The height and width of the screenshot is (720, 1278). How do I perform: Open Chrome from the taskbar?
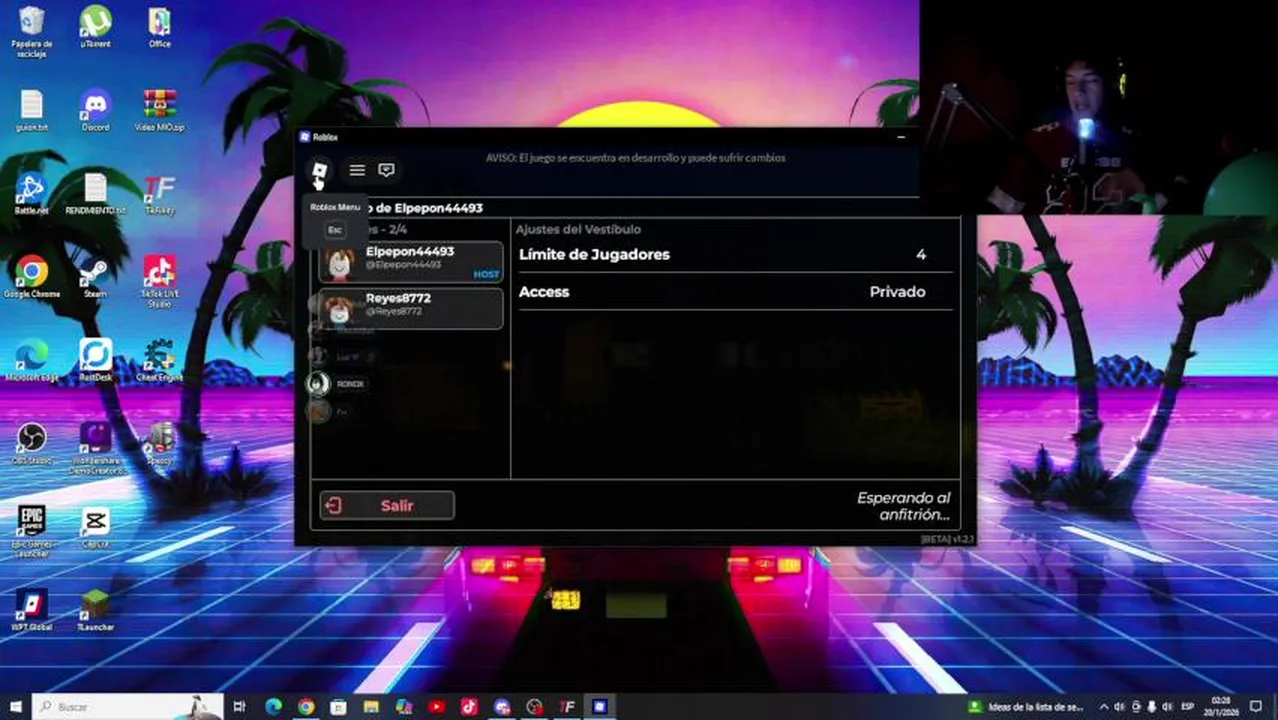point(305,706)
